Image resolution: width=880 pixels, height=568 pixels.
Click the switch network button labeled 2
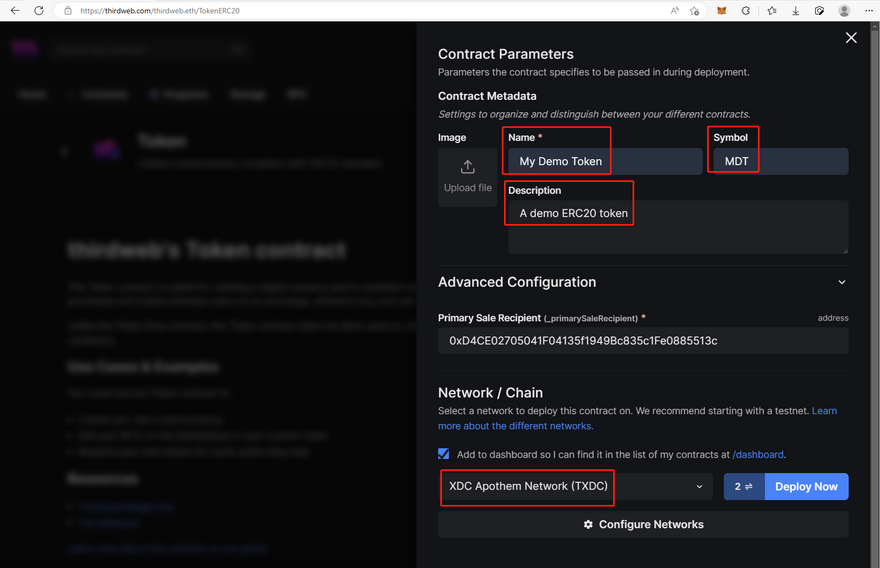744,487
